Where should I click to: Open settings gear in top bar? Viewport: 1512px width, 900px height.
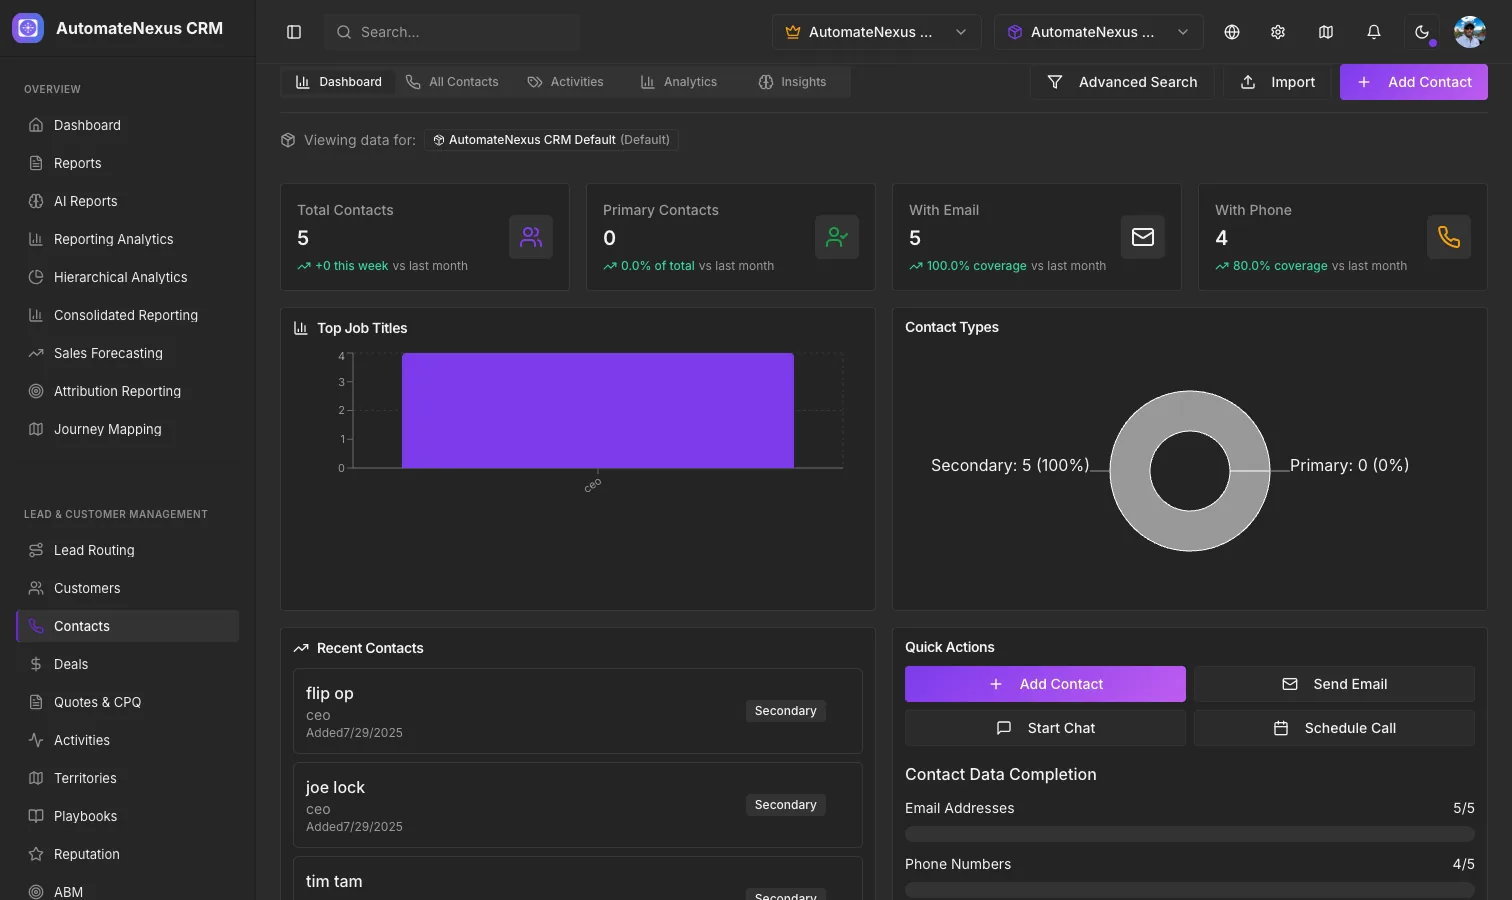click(x=1278, y=32)
